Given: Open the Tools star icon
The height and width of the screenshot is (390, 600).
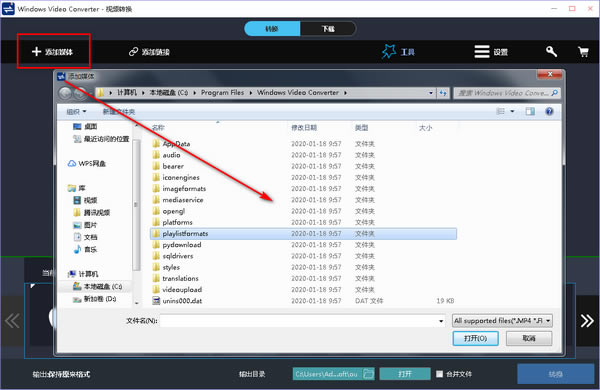Looking at the screenshot, I should (x=389, y=51).
